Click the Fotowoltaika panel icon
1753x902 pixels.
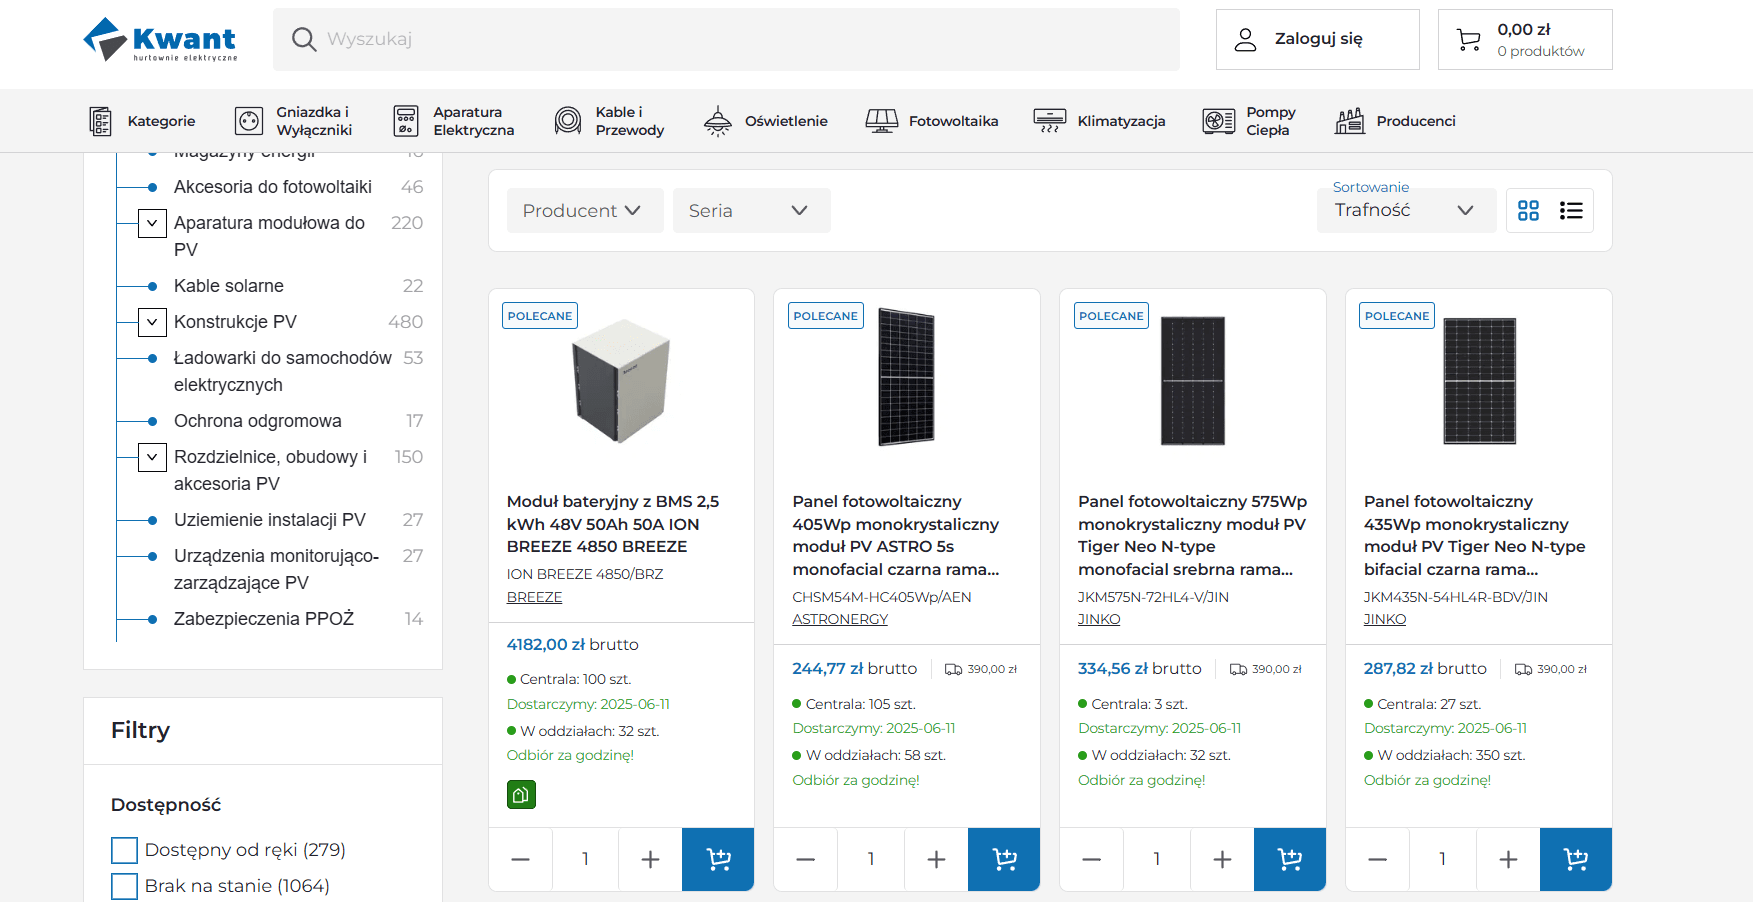882,121
